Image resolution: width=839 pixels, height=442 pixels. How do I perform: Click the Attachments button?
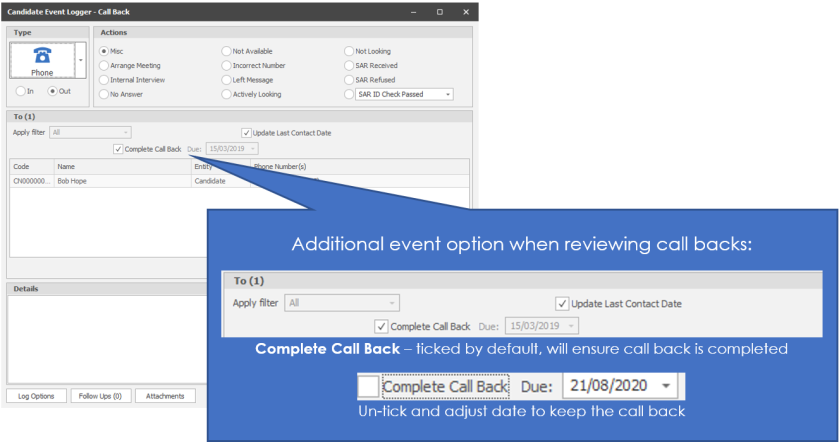tap(165, 396)
